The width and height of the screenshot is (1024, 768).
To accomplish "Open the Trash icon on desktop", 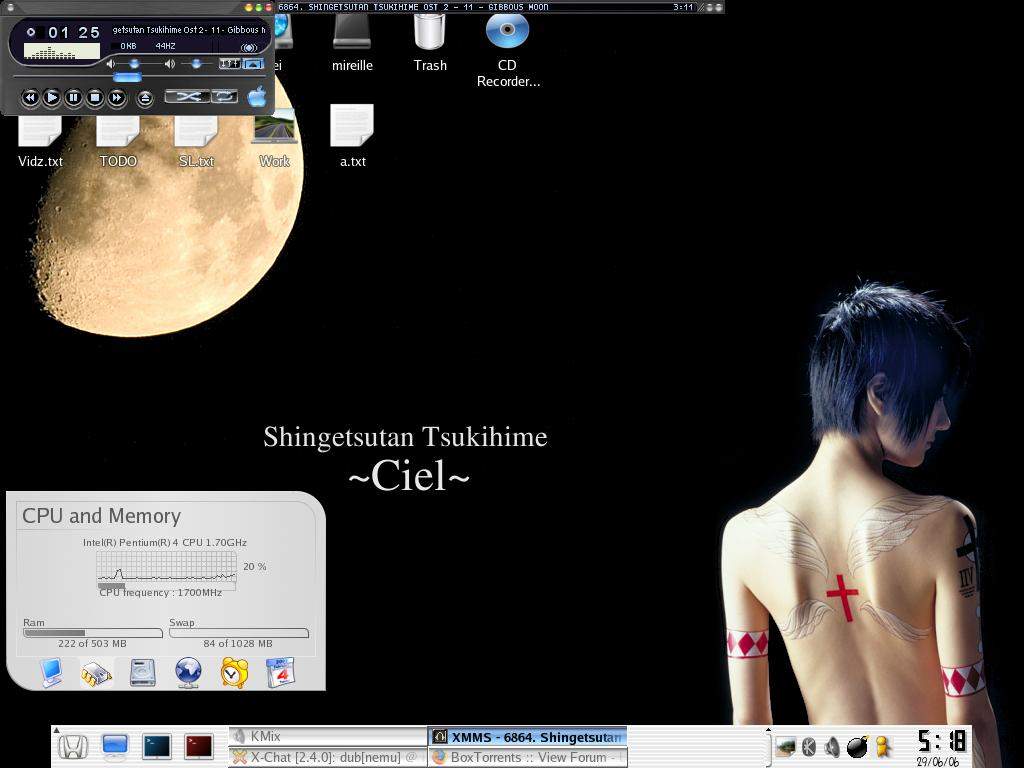I will [x=430, y=34].
